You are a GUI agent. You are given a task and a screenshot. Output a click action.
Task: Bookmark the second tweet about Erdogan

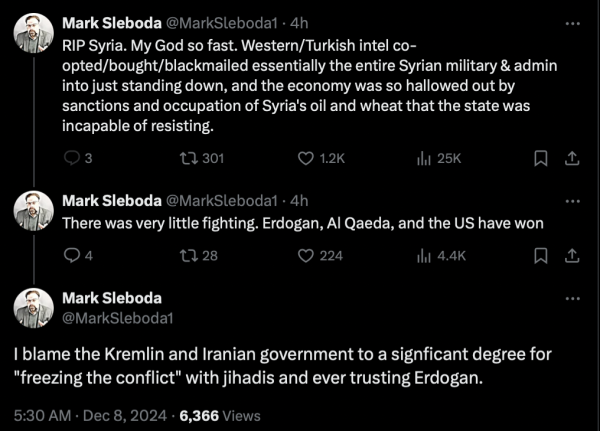pyautogui.click(x=541, y=255)
